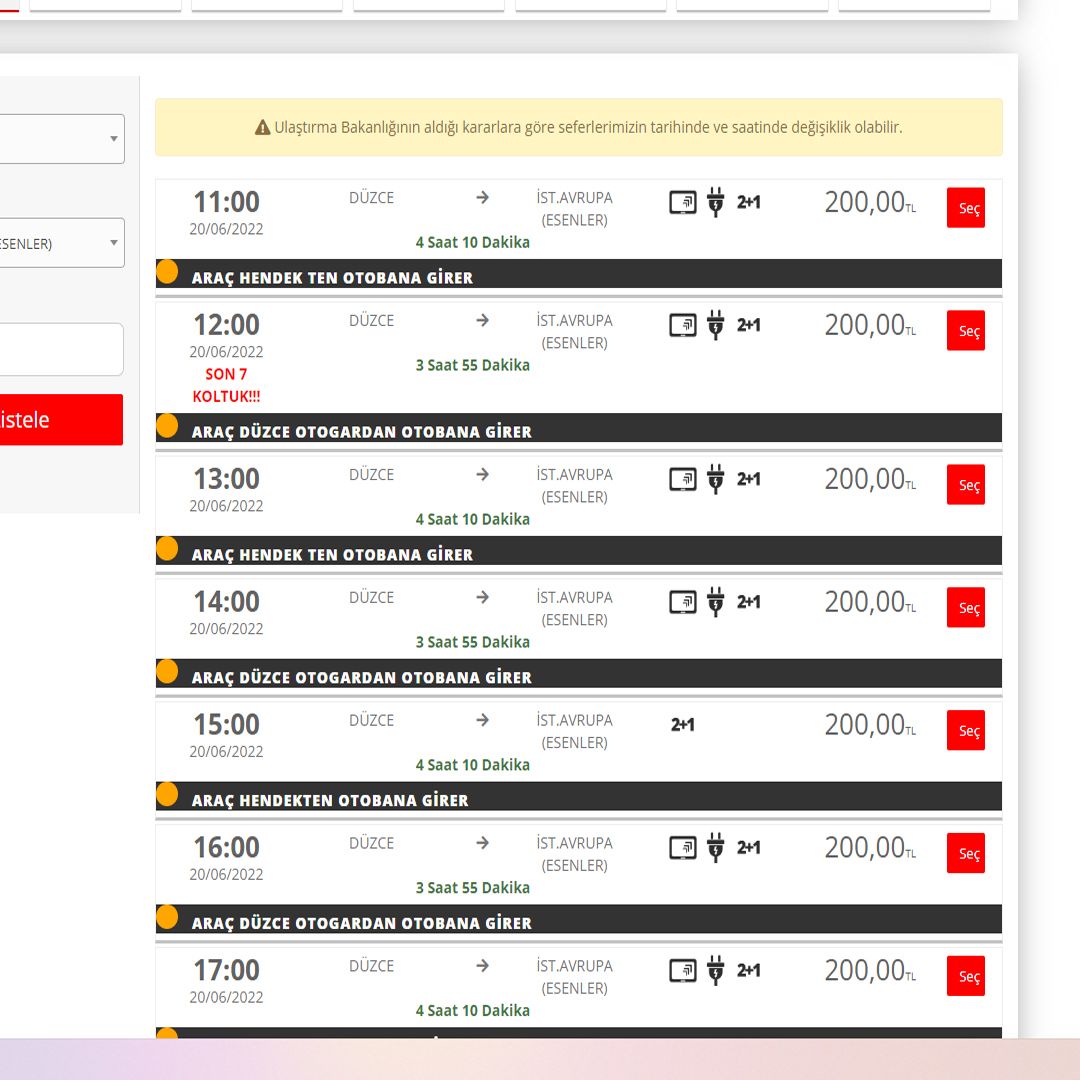This screenshot has width=1080, height=1080.
Task: Click the 12:00 departure time
Action: [227, 325]
